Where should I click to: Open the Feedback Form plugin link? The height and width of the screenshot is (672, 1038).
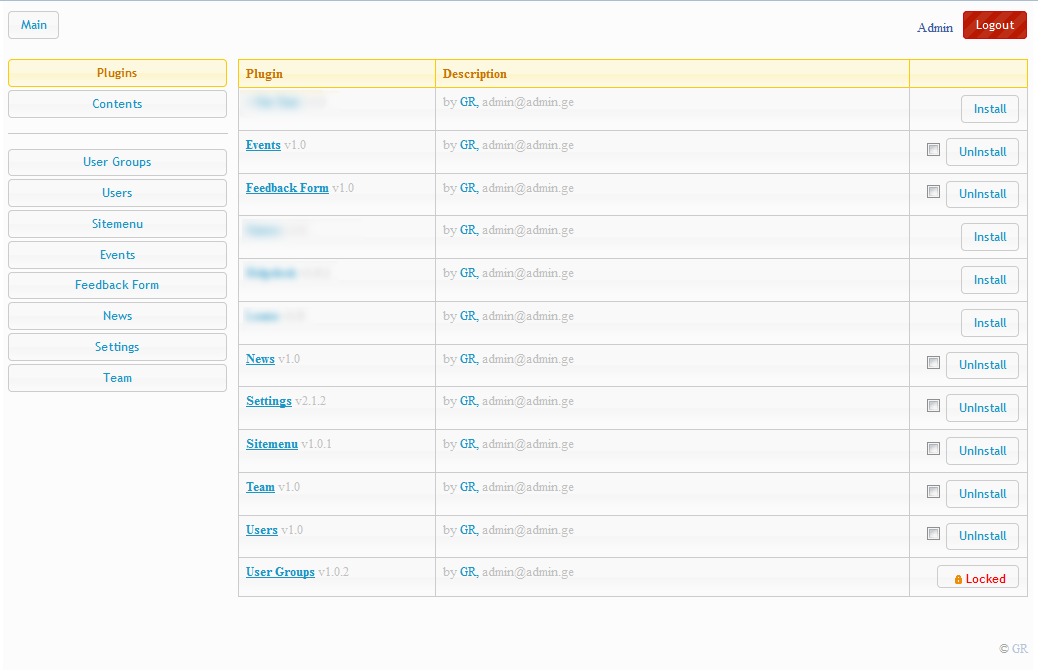tap(287, 188)
